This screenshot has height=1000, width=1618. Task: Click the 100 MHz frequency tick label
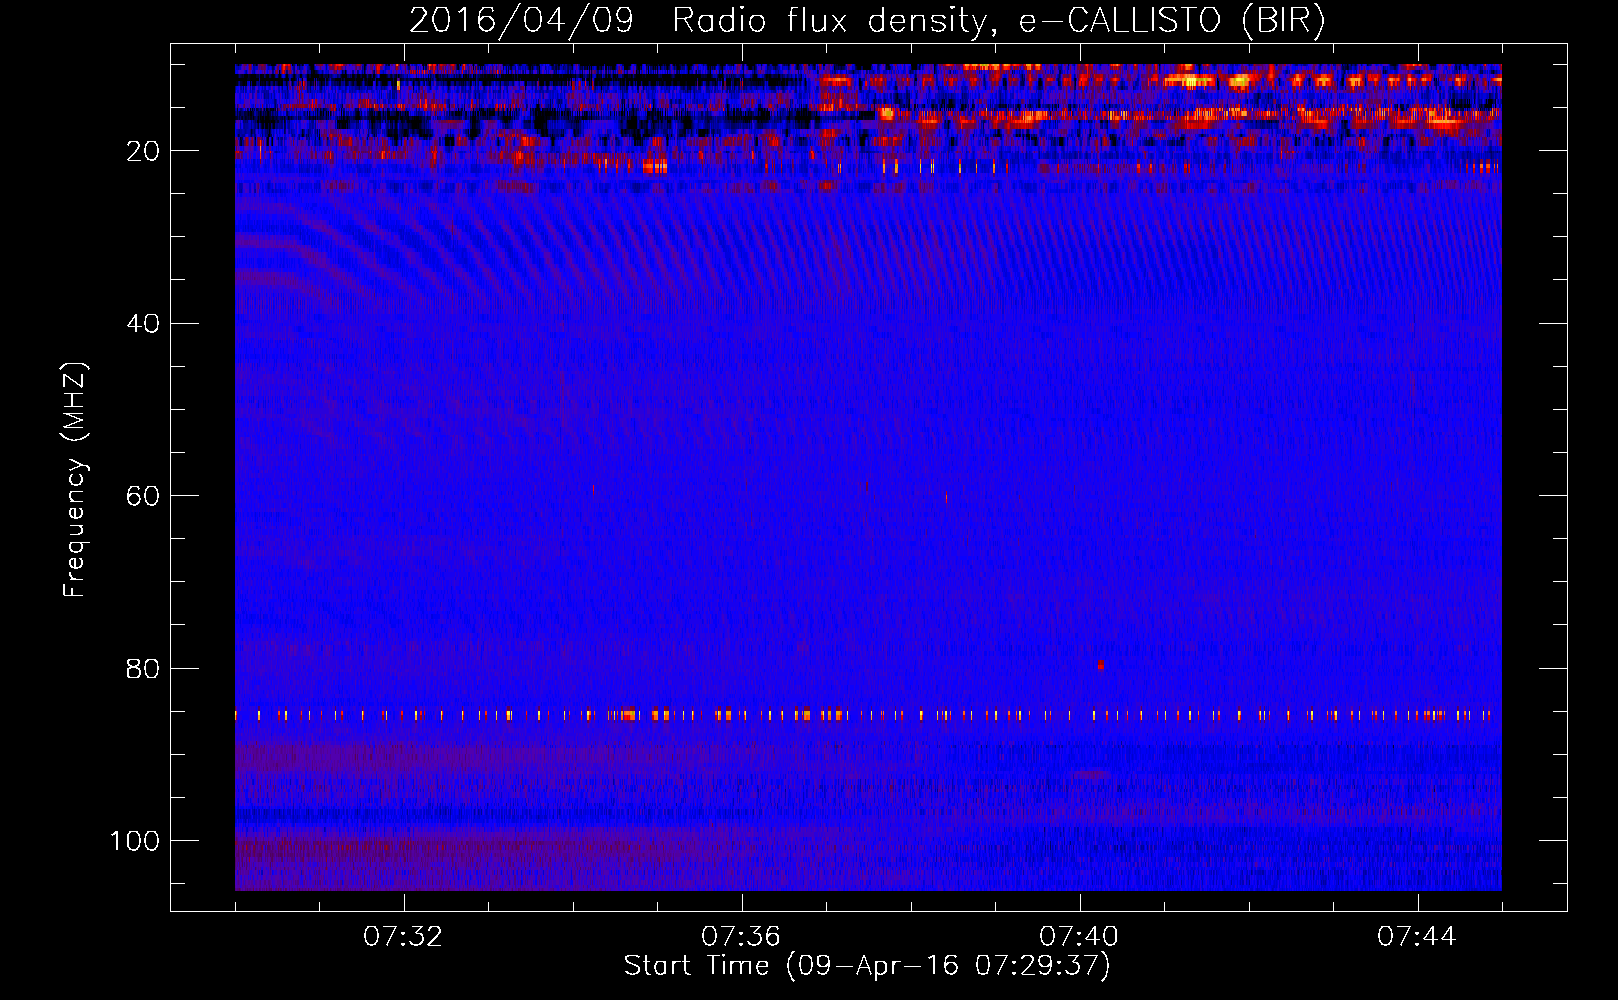click(135, 841)
